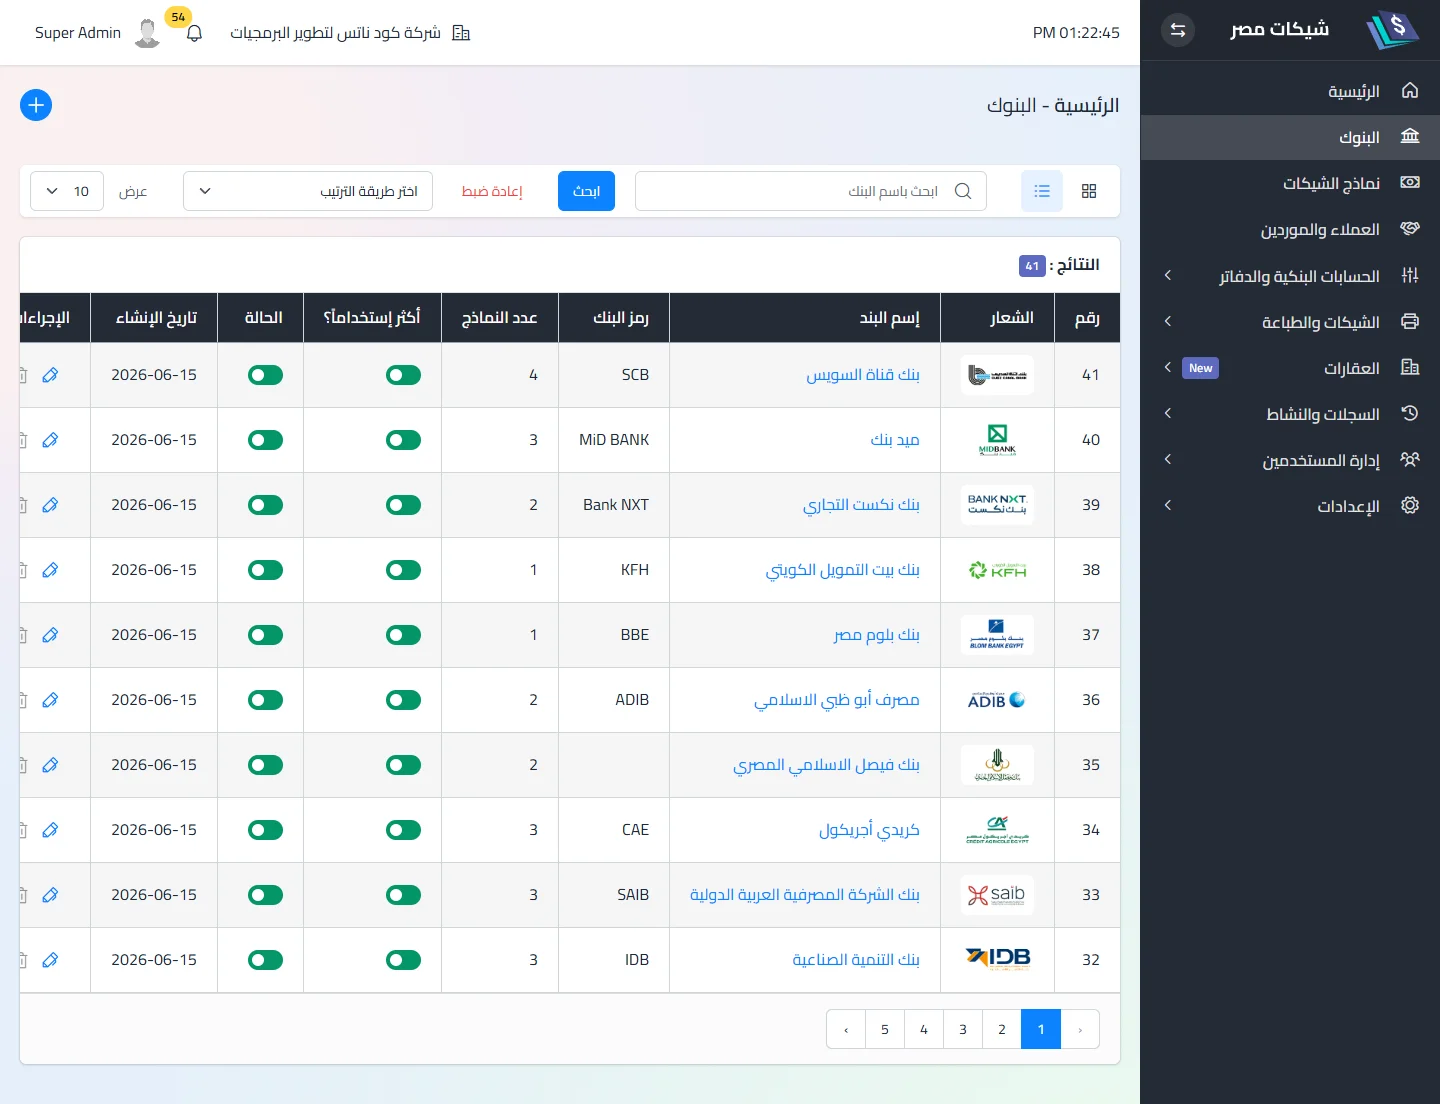
Task: Edit bank row 34 كريدي أجريكول
Action: pos(50,830)
